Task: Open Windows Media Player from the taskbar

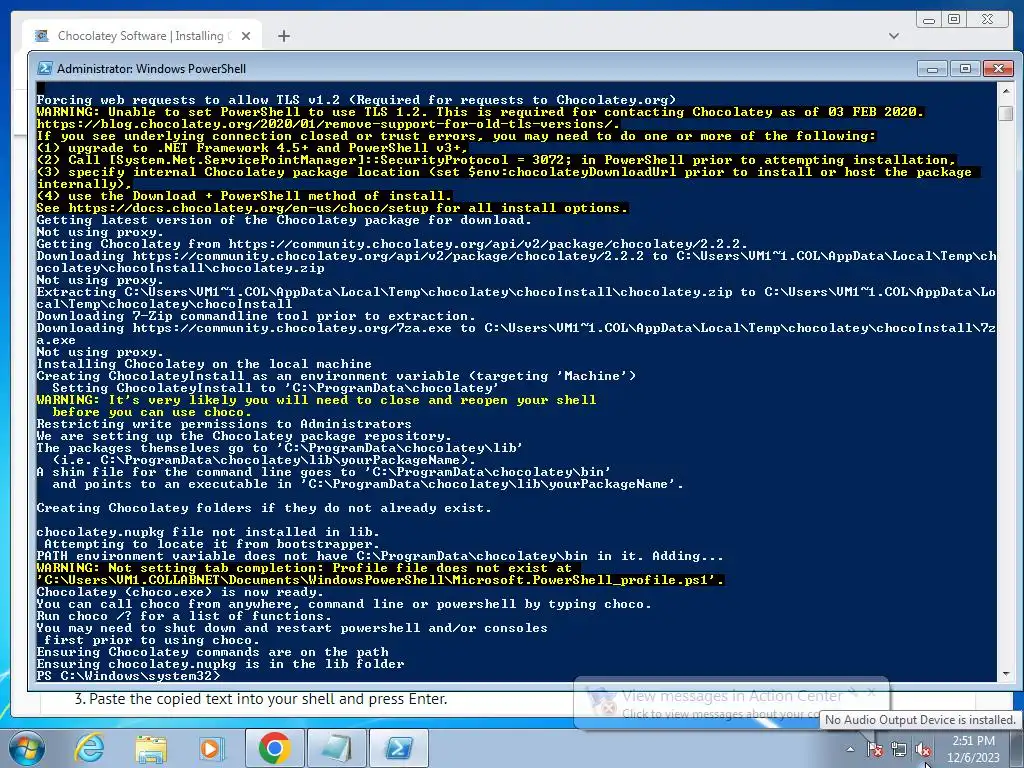Action: pos(211,748)
